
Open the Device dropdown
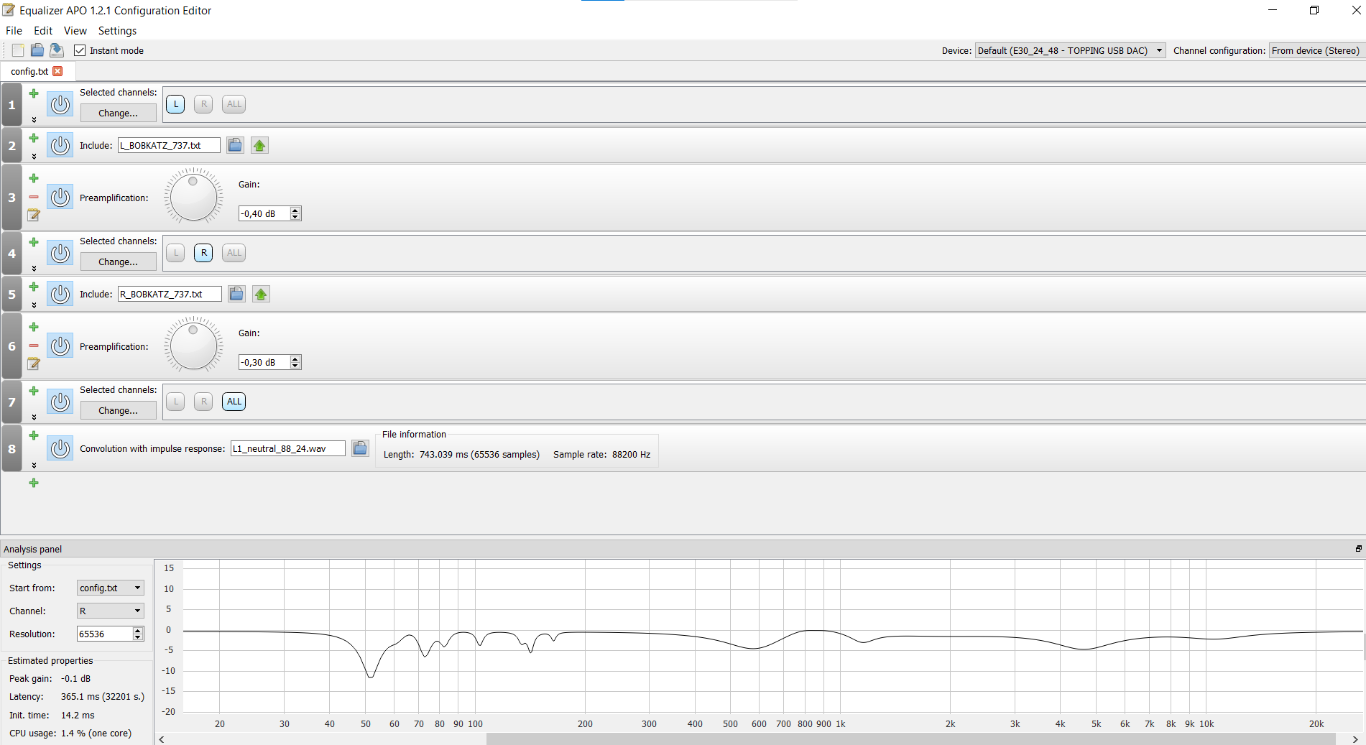(x=1070, y=50)
